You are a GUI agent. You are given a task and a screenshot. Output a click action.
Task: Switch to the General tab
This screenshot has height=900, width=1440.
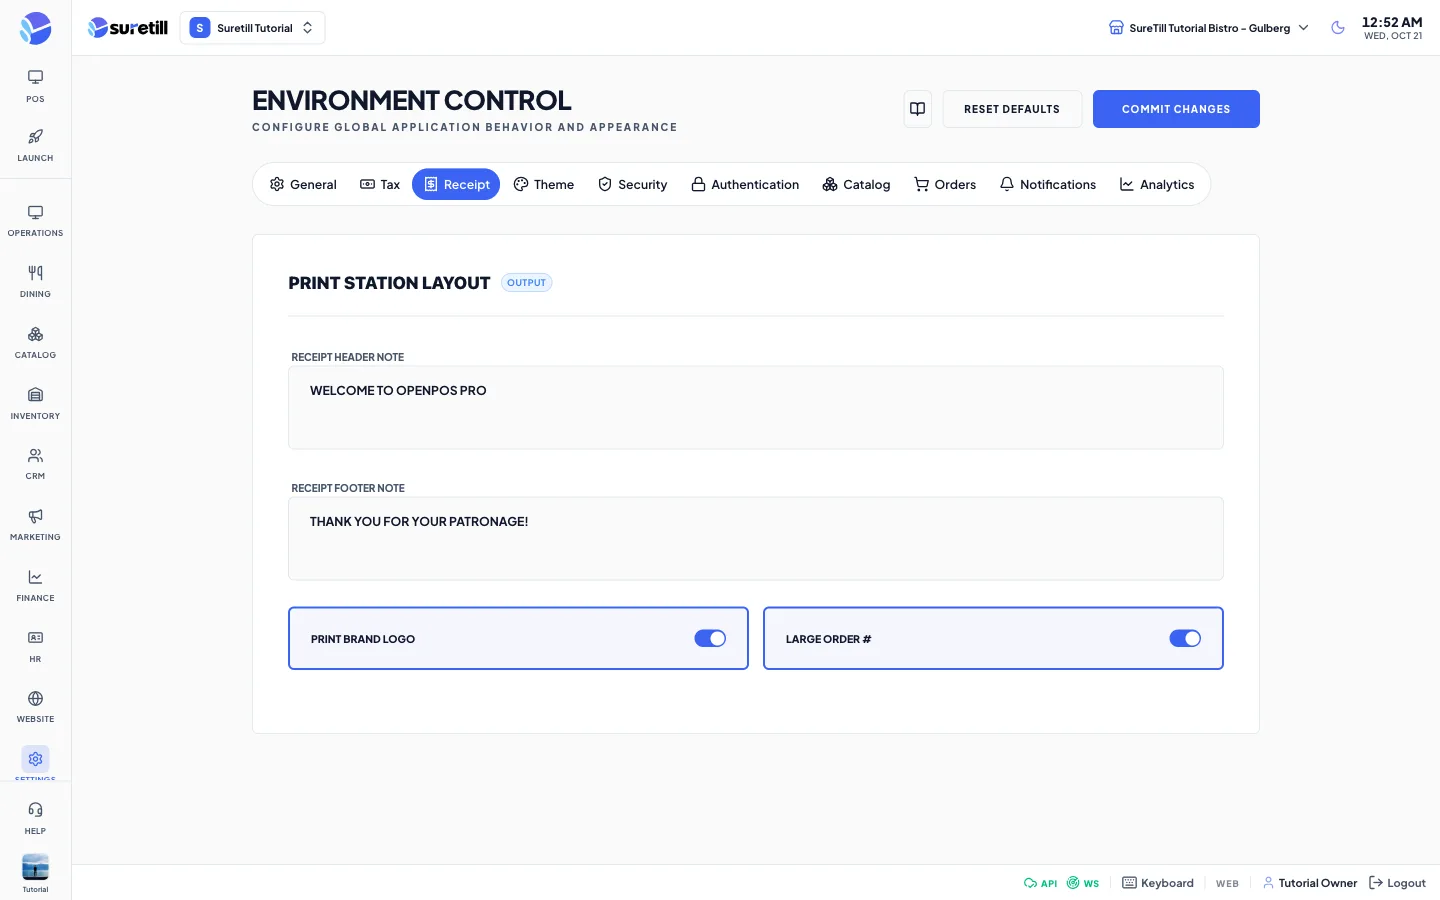click(303, 184)
